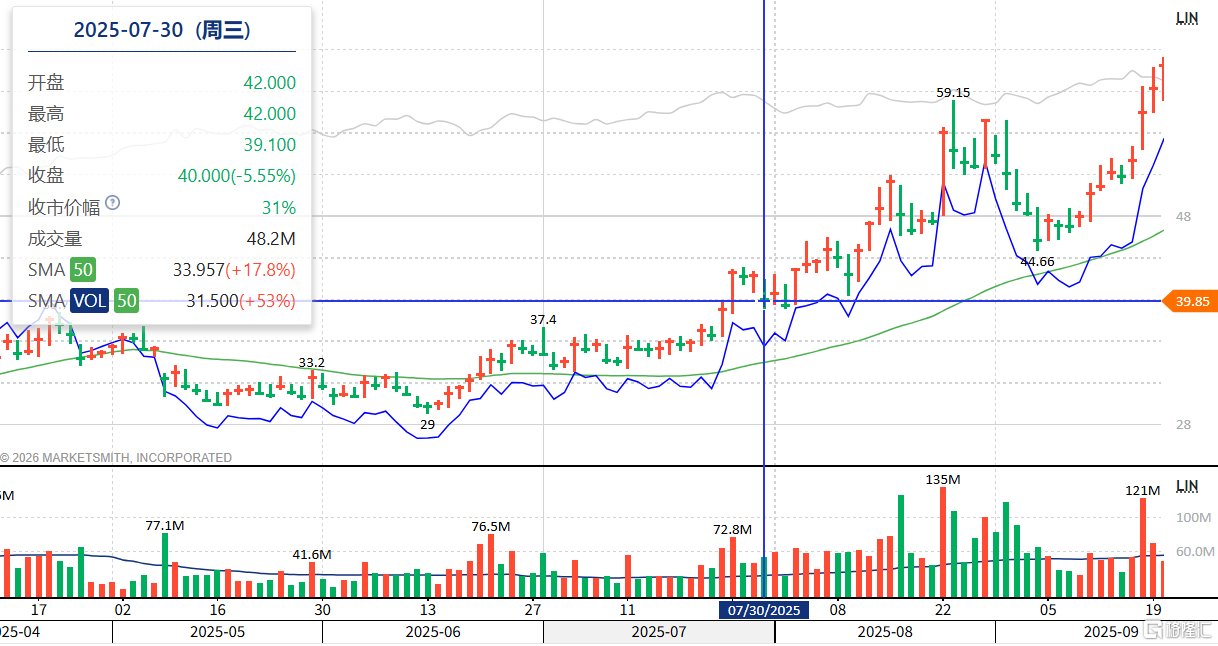Viewport: 1218px width, 646px height.
Task: Toggle the LIN scale on the volume chart
Action: [x=1186, y=486]
